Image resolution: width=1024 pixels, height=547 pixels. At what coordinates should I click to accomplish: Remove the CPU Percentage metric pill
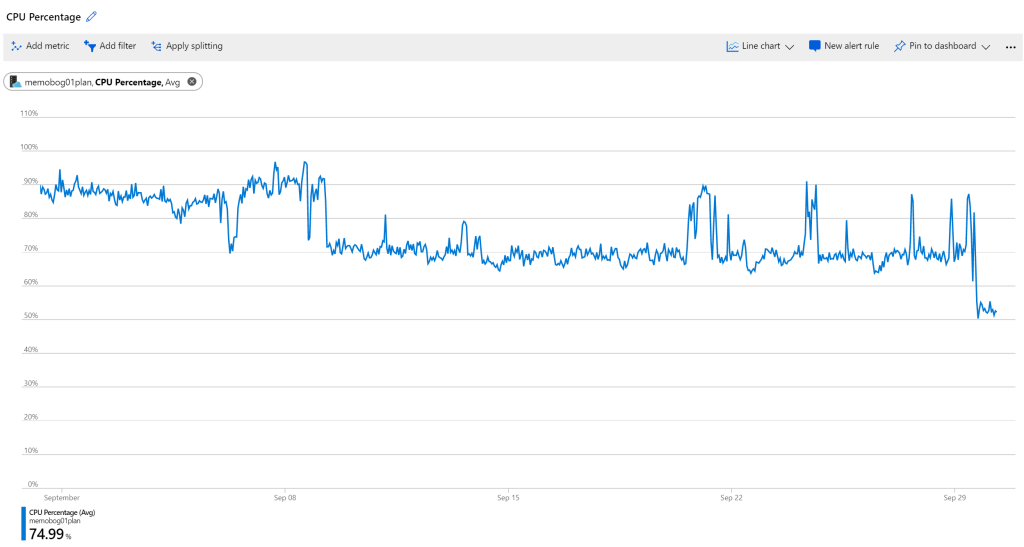pyautogui.click(x=192, y=82)
